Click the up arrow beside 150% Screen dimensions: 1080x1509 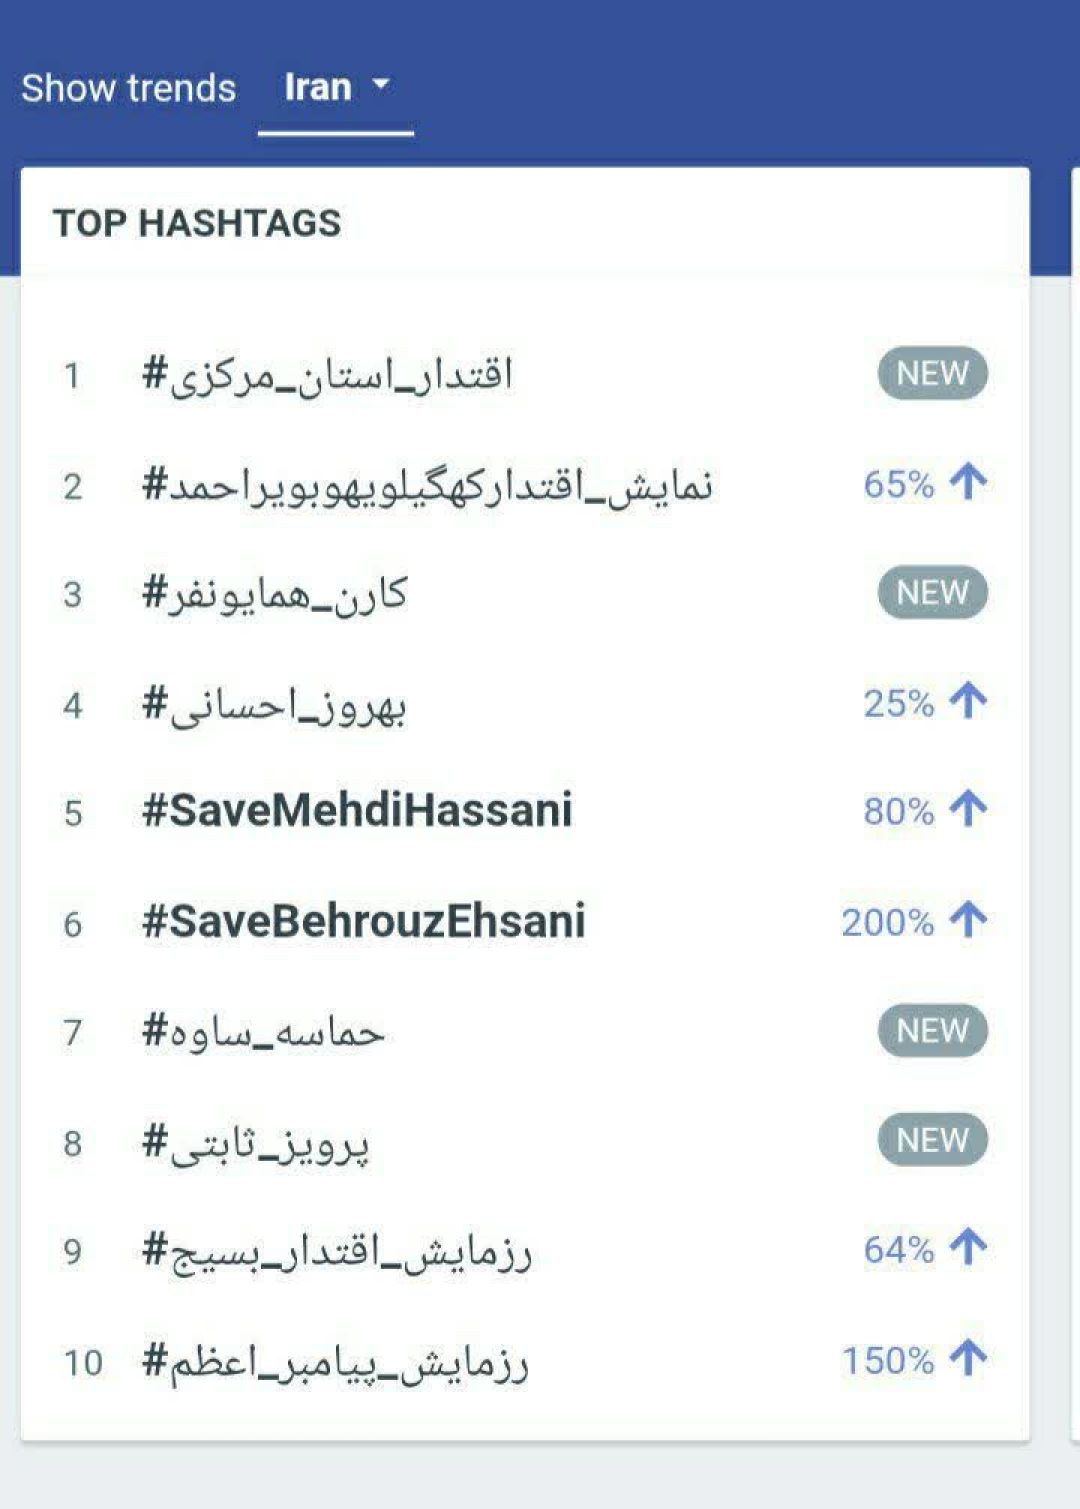pos(968,1358)
